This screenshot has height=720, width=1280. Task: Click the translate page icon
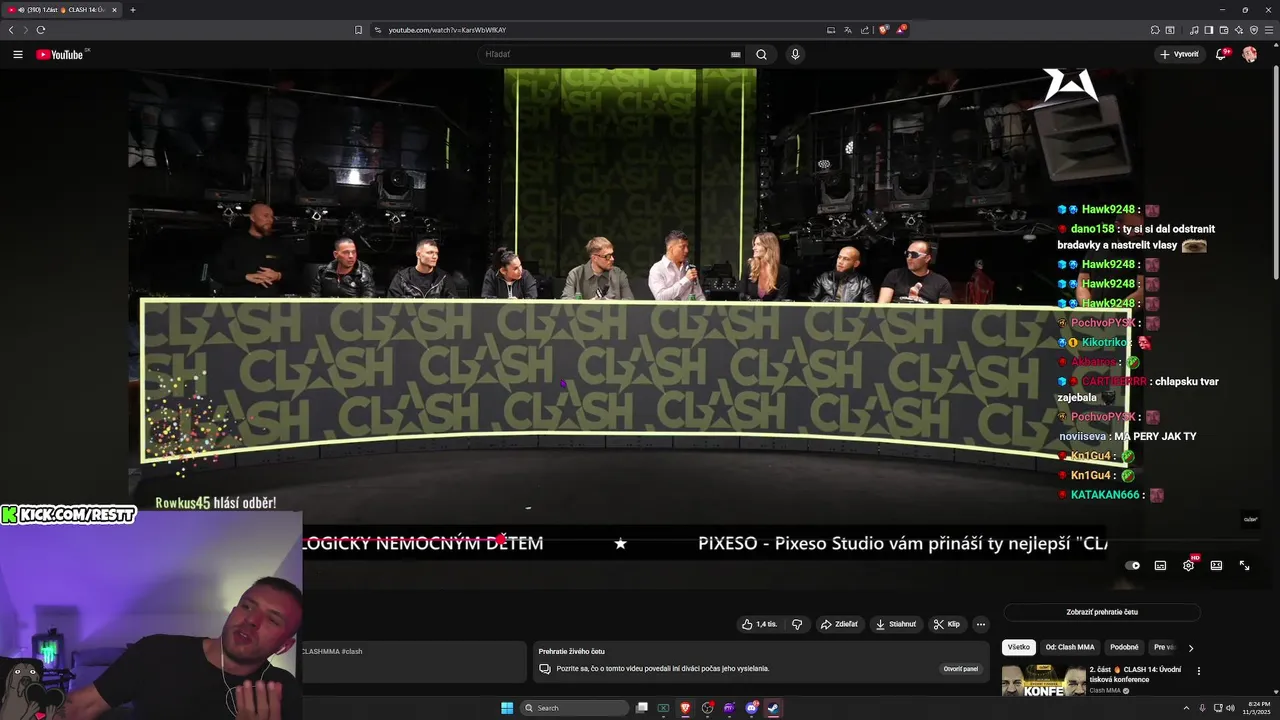click(848, 30)
